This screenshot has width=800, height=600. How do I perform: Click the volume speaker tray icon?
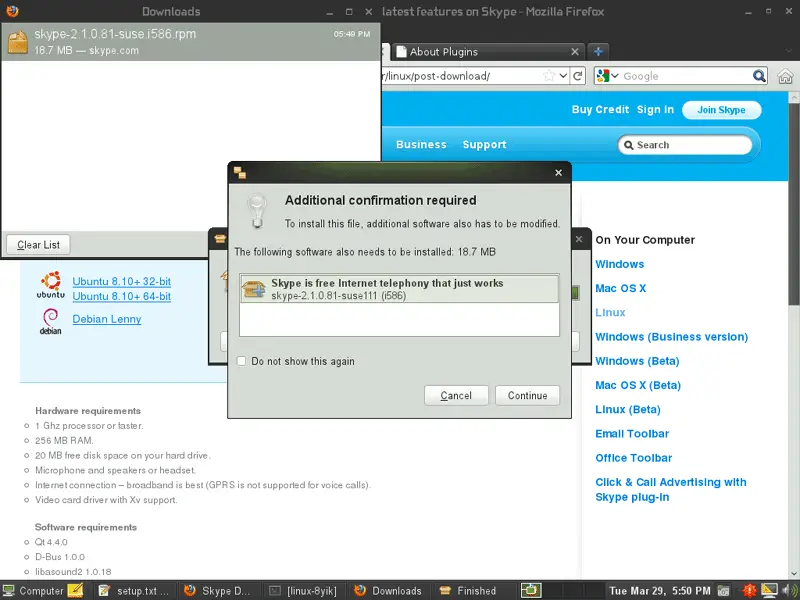789,591
